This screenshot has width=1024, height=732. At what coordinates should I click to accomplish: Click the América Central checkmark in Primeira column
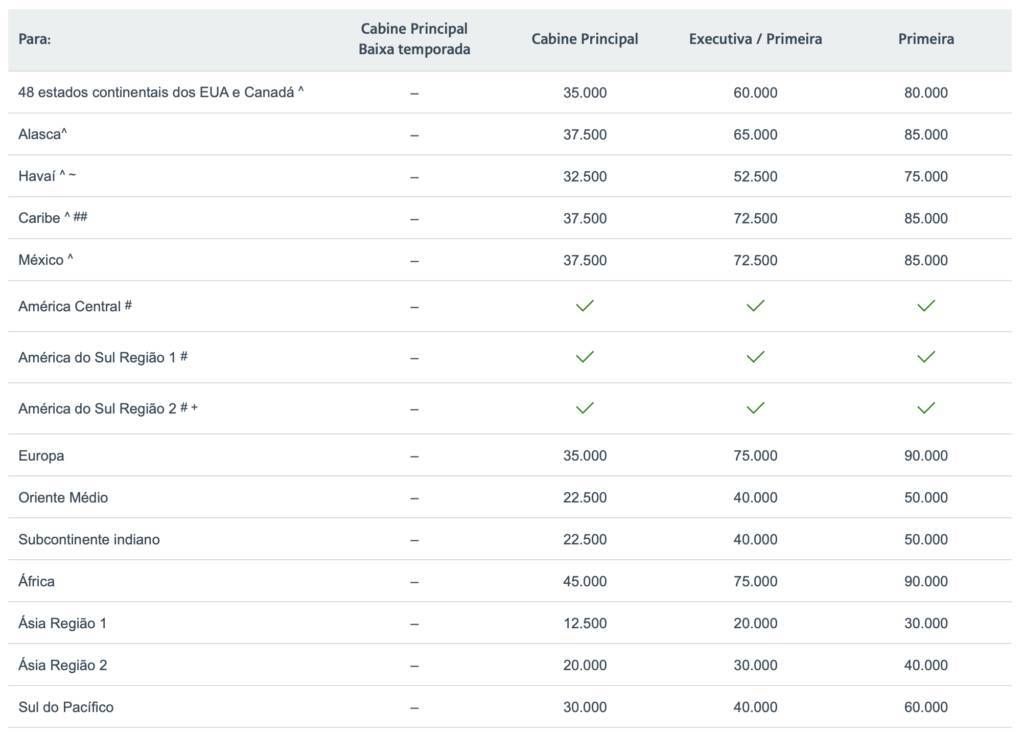tap(925, 306)
